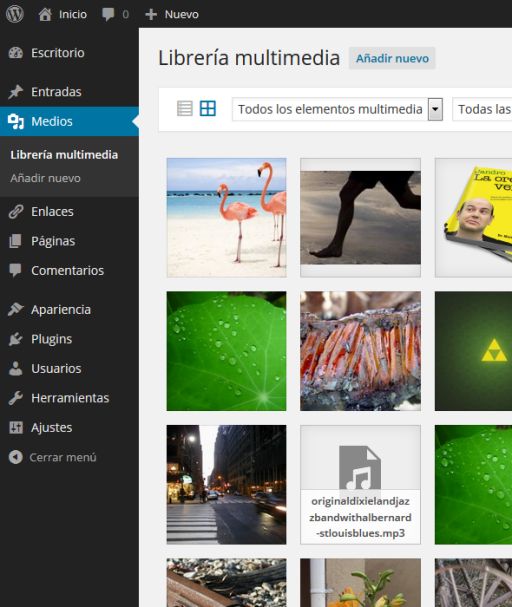Click the Añadir nuevo button beside title

392,58
